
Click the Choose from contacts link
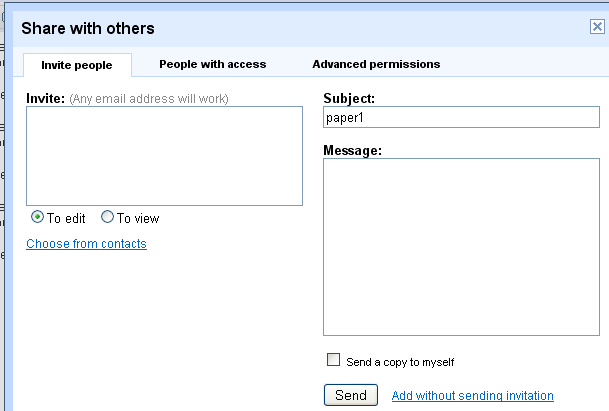coord(86,244)
